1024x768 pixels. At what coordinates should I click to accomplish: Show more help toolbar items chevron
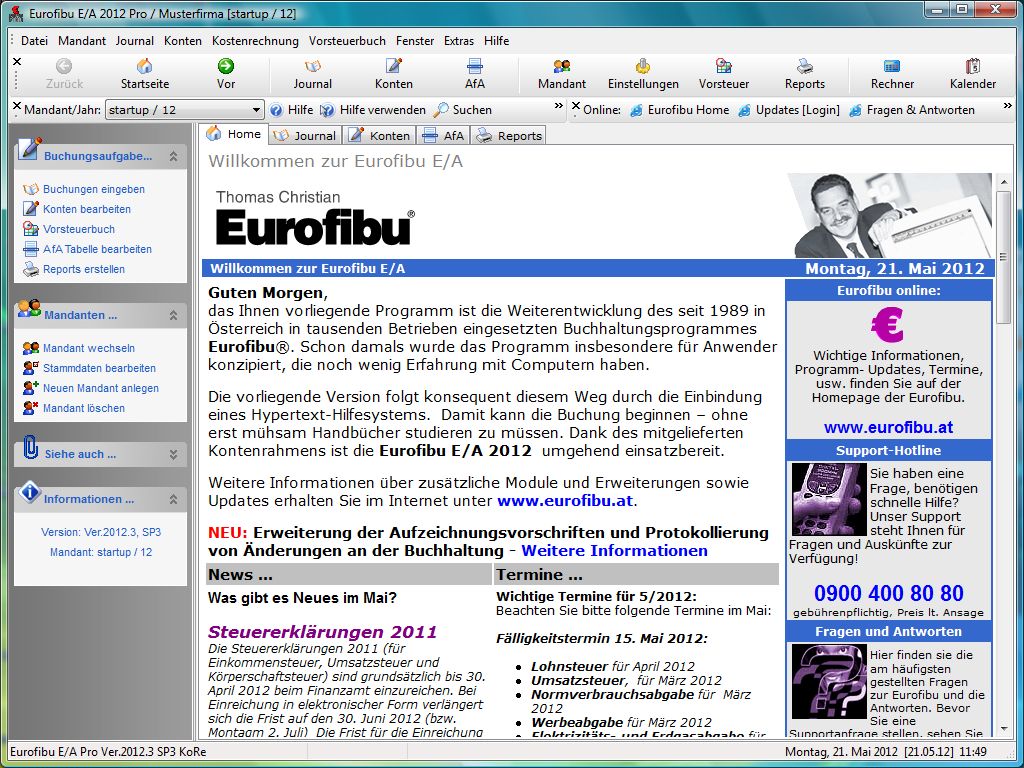pos(558,106)
